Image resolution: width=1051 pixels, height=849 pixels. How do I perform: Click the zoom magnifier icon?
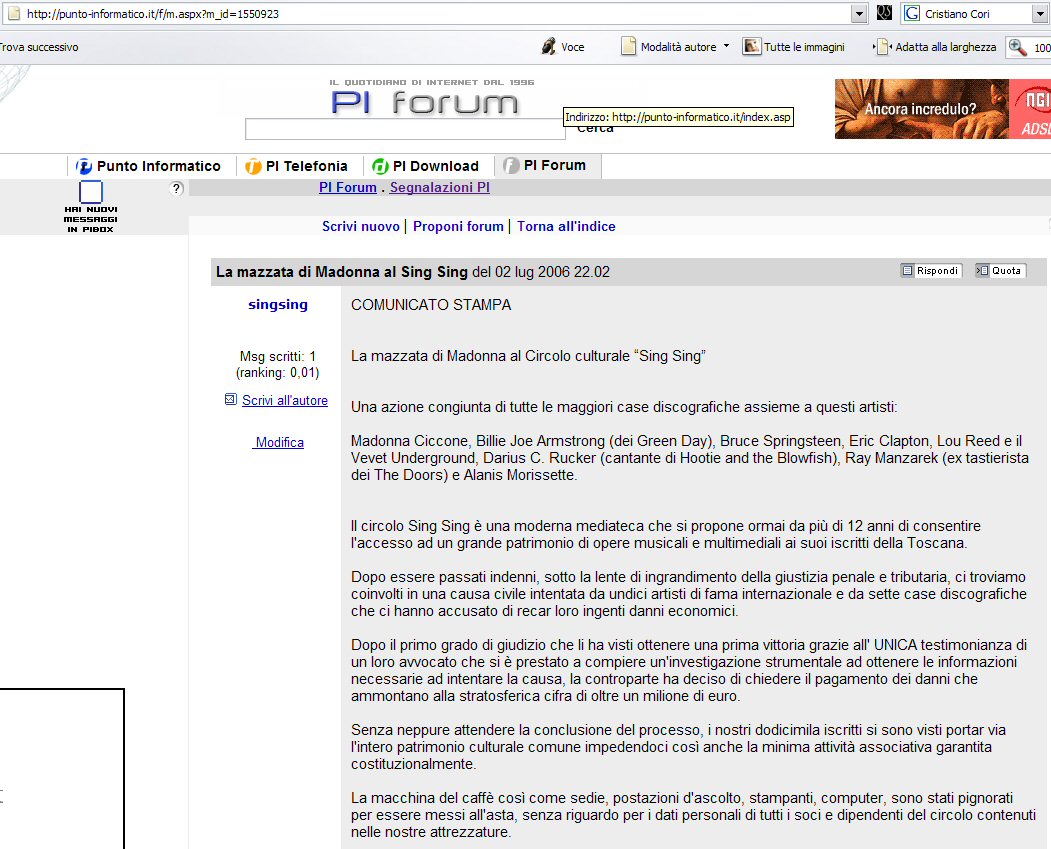pos(1018,47)
